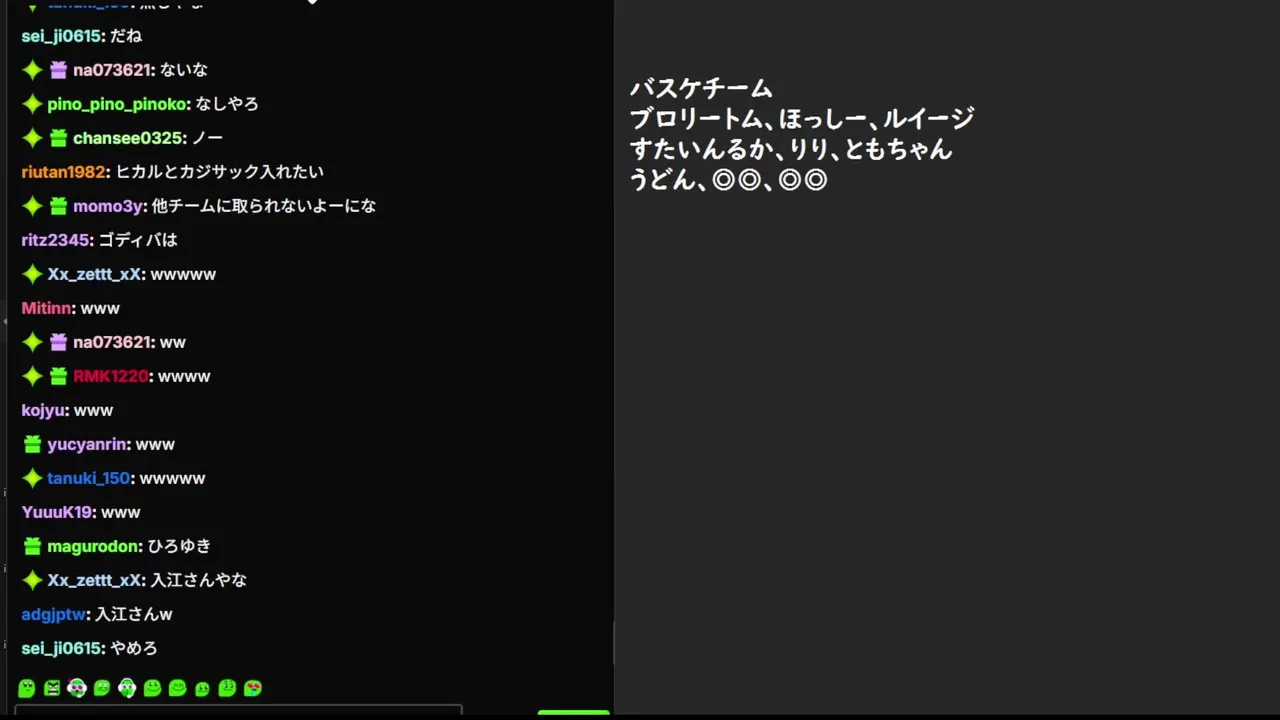This screenshot has height=720, width=1280.
Task: Click the message ひろゆき
Action: point(179,546)
